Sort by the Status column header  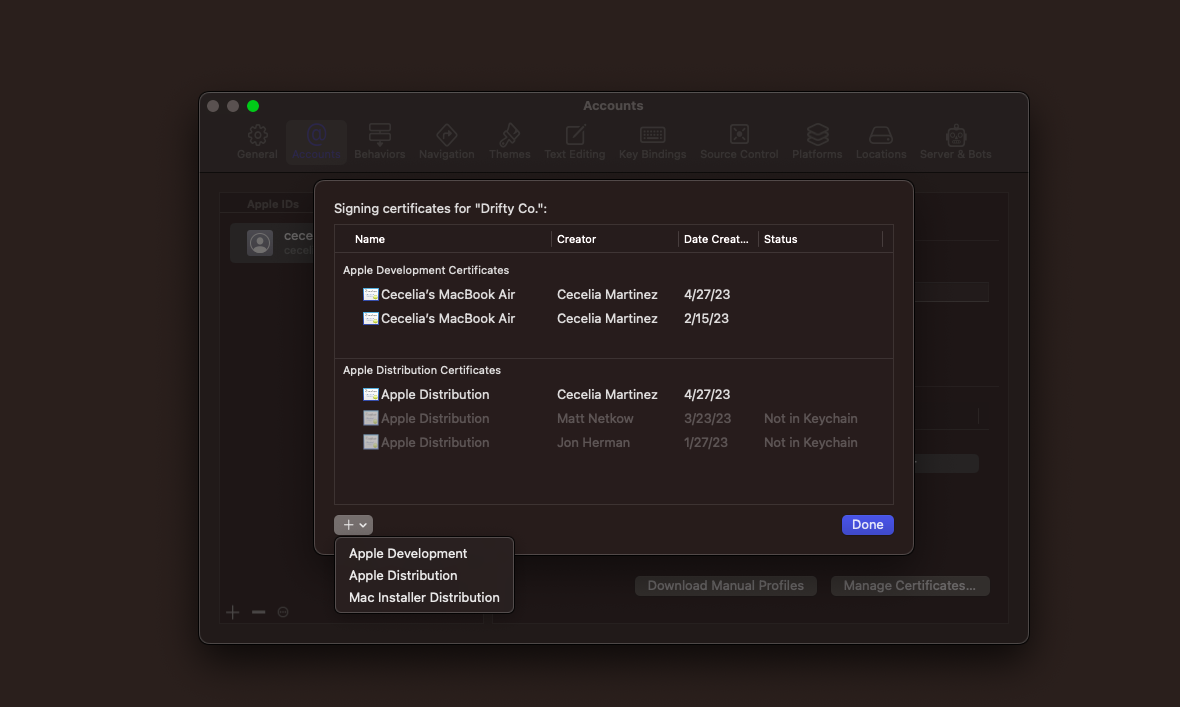[x=780, y=239]
